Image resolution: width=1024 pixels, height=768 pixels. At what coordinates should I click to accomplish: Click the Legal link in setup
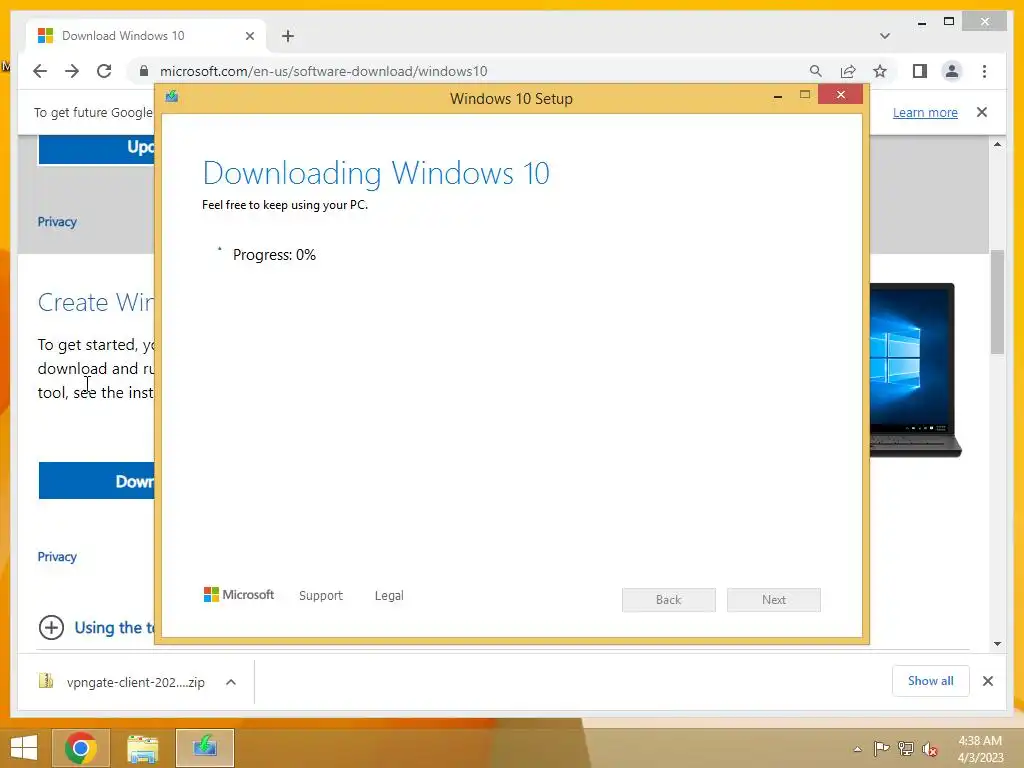[389, 596]
